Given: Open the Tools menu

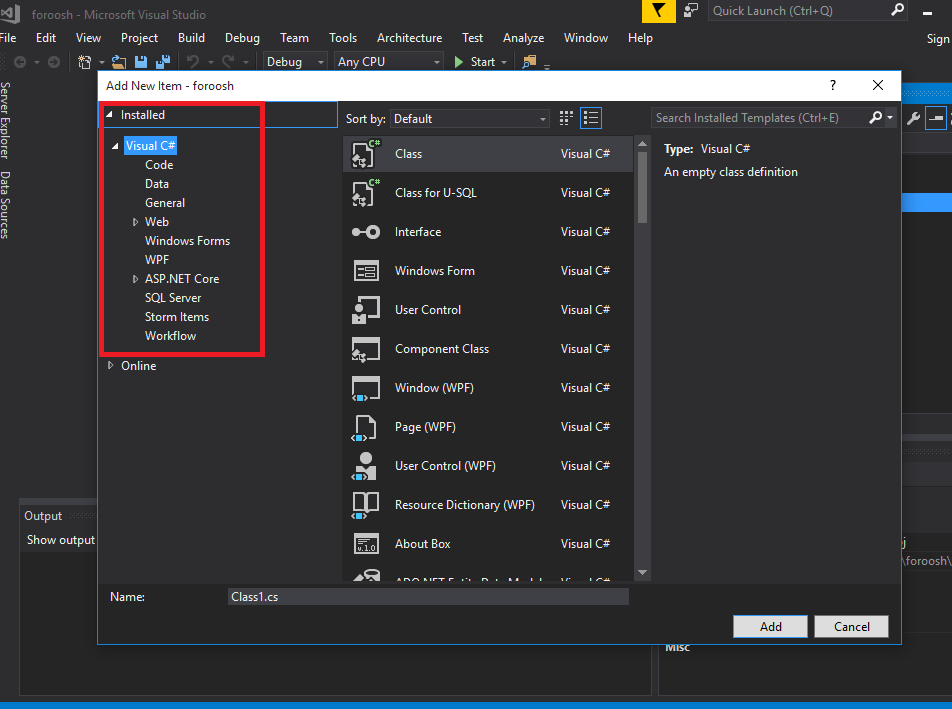Looking at the screenshot, I should click(343, 38).
